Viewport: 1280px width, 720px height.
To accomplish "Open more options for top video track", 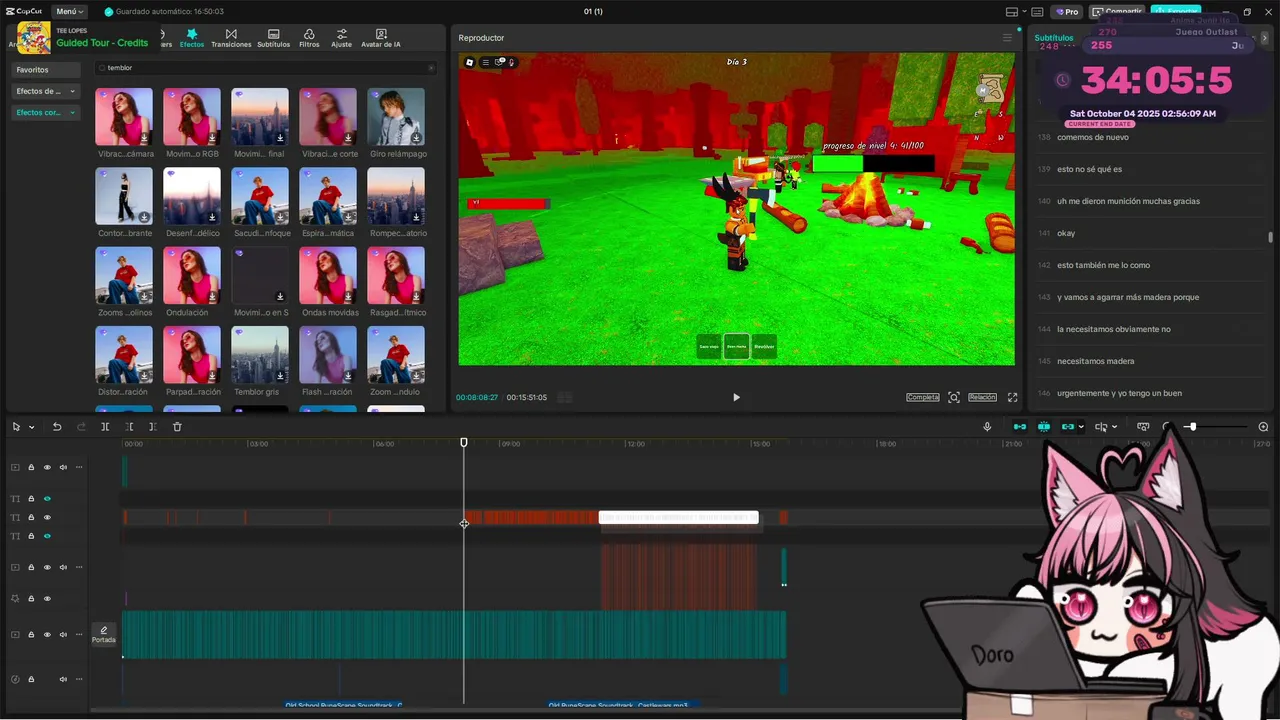I will click(x=79, y=467).
